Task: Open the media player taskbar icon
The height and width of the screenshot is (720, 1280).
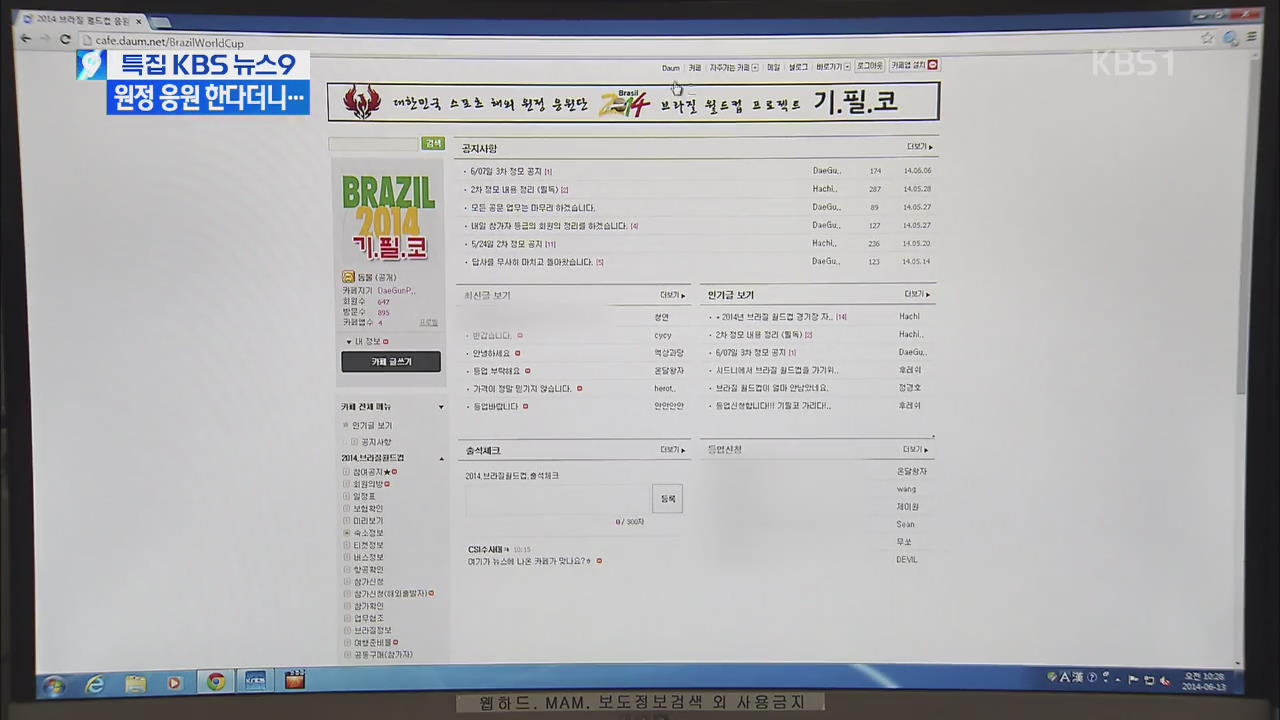Action: tap(175, 683)
